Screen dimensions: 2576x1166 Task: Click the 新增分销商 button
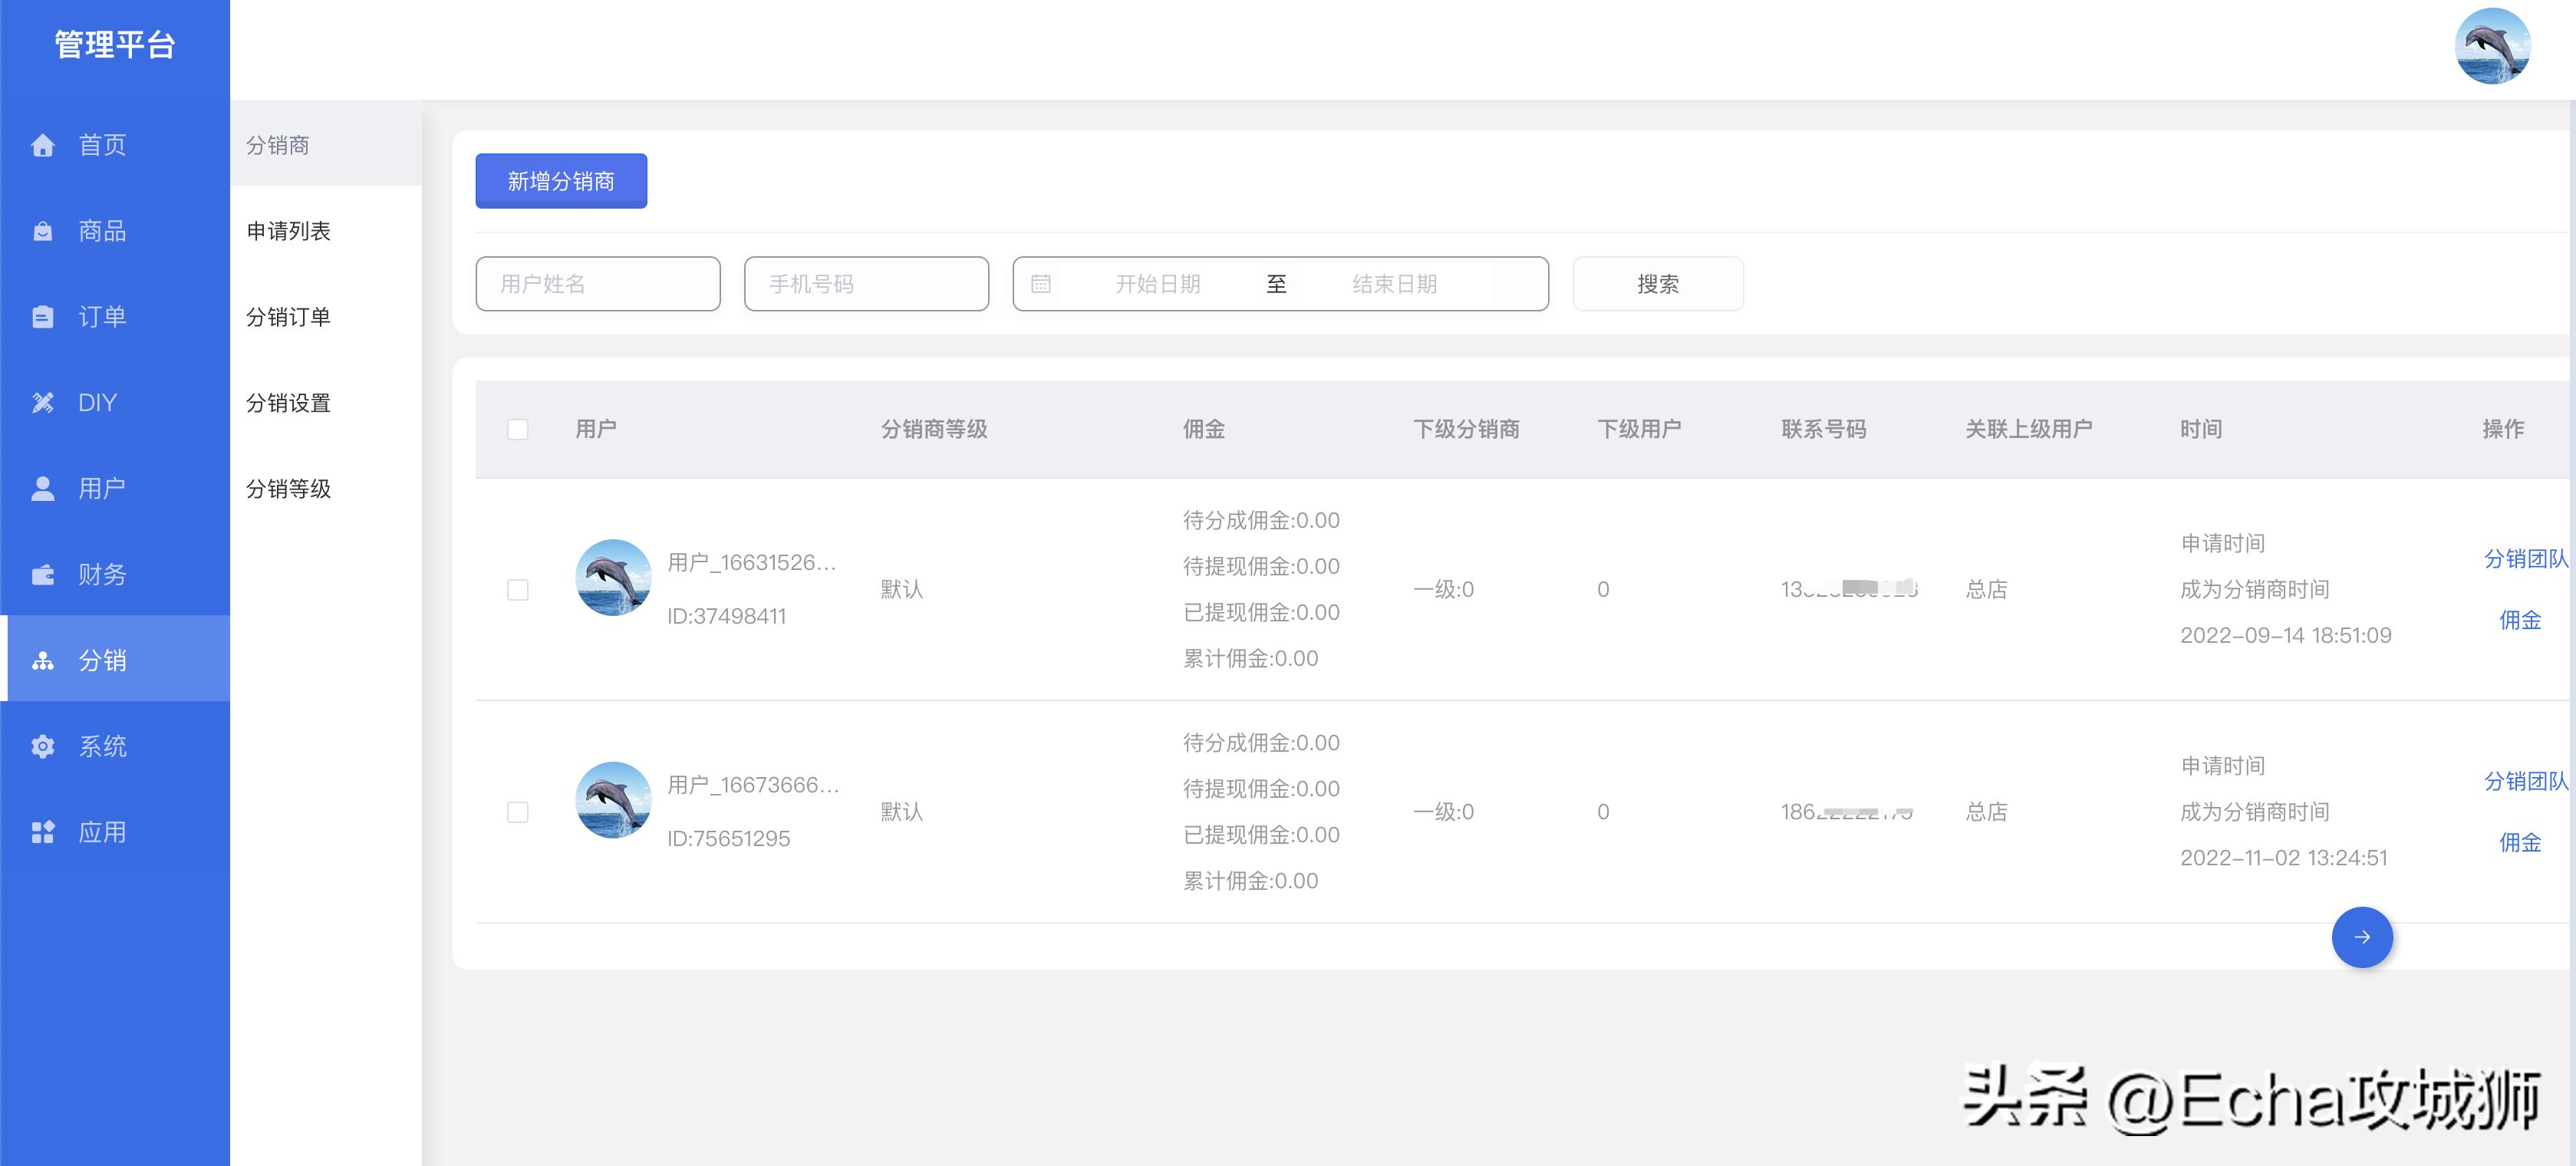(x=561, y=181)
